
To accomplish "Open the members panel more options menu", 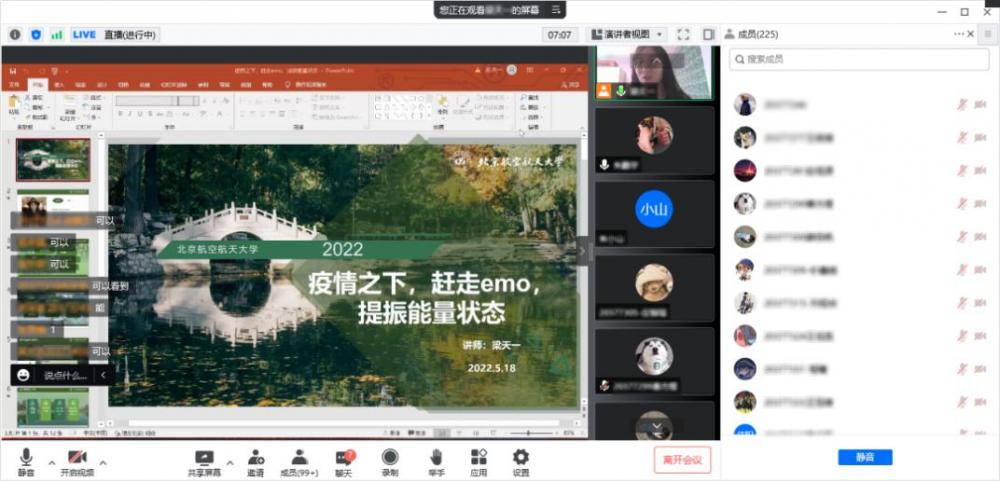I will [x=960, y=34].
